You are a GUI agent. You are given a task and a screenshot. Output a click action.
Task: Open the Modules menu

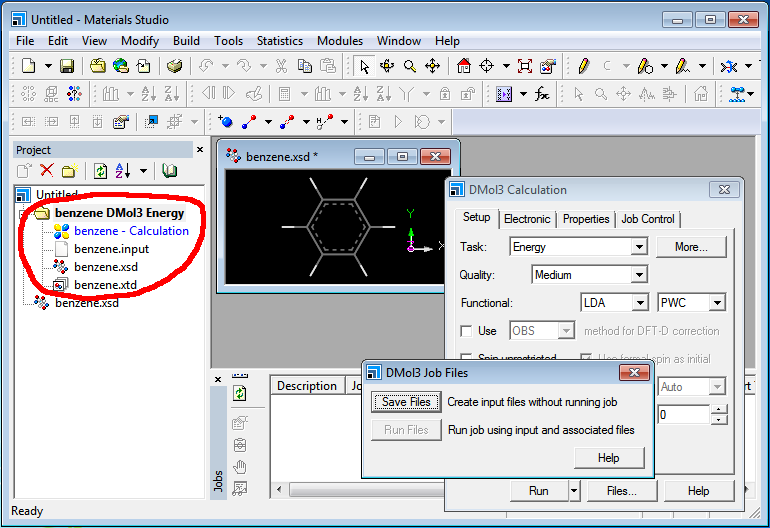(x=340, y=41)
